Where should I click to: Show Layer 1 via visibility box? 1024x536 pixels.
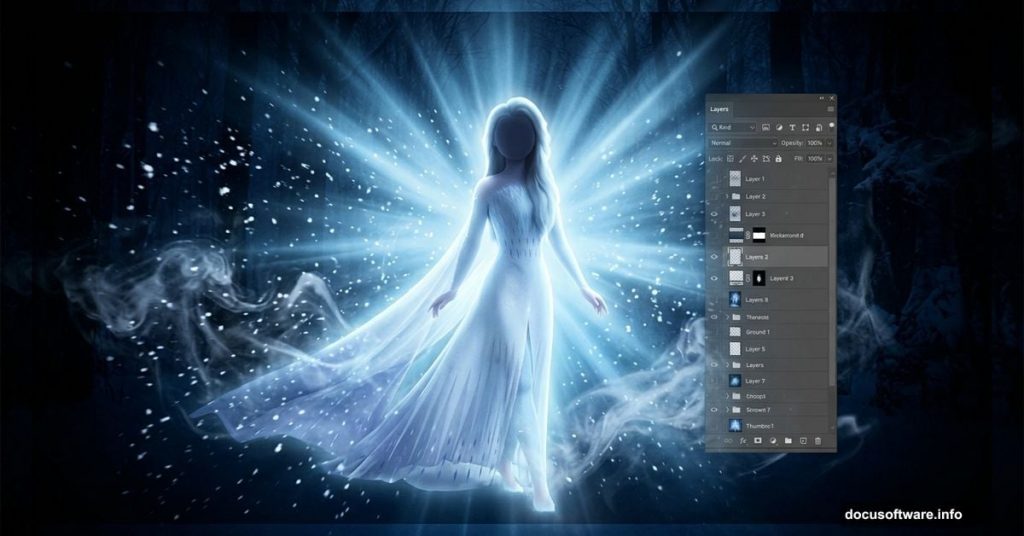click(x=714, y=178)
